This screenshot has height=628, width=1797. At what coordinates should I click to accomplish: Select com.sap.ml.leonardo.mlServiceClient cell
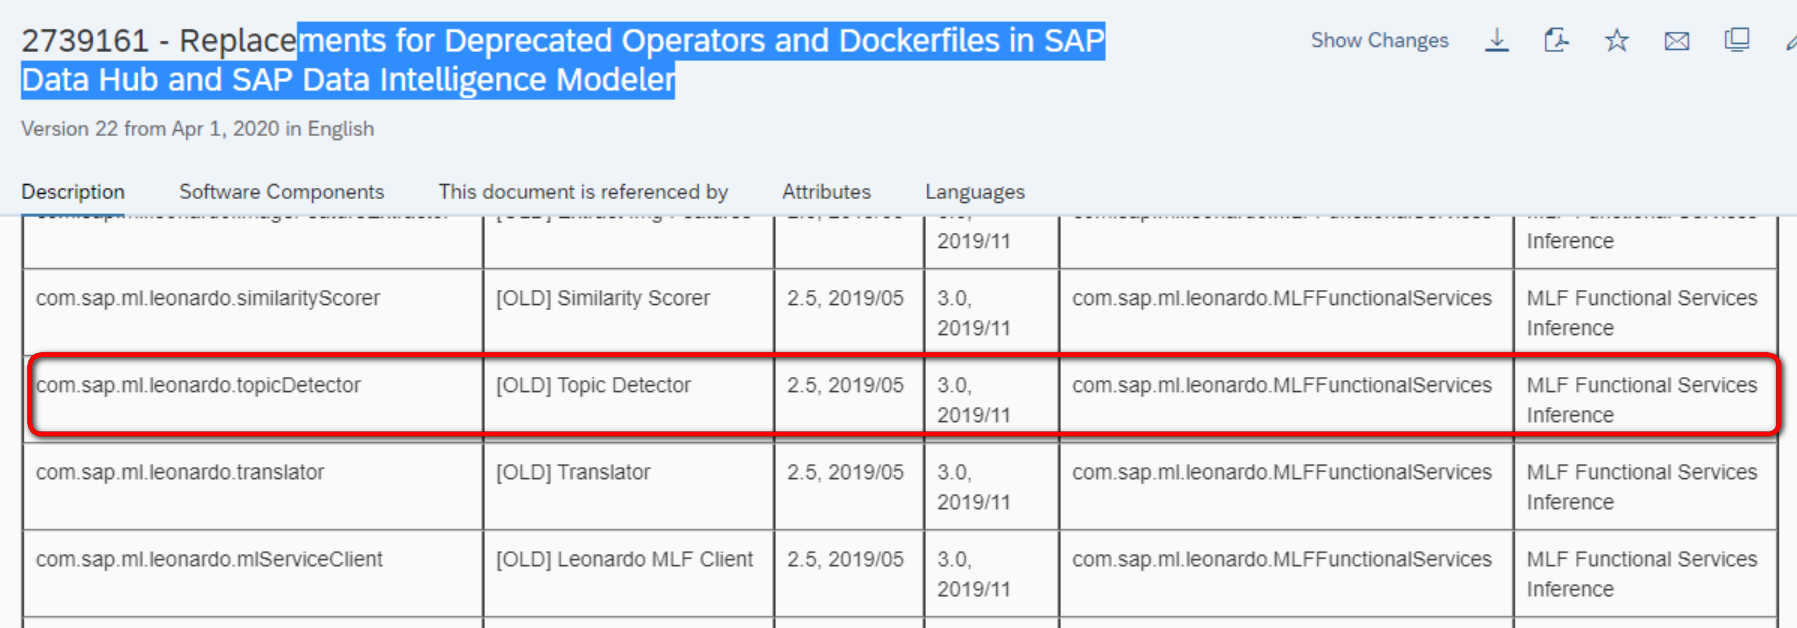[253, 573]
